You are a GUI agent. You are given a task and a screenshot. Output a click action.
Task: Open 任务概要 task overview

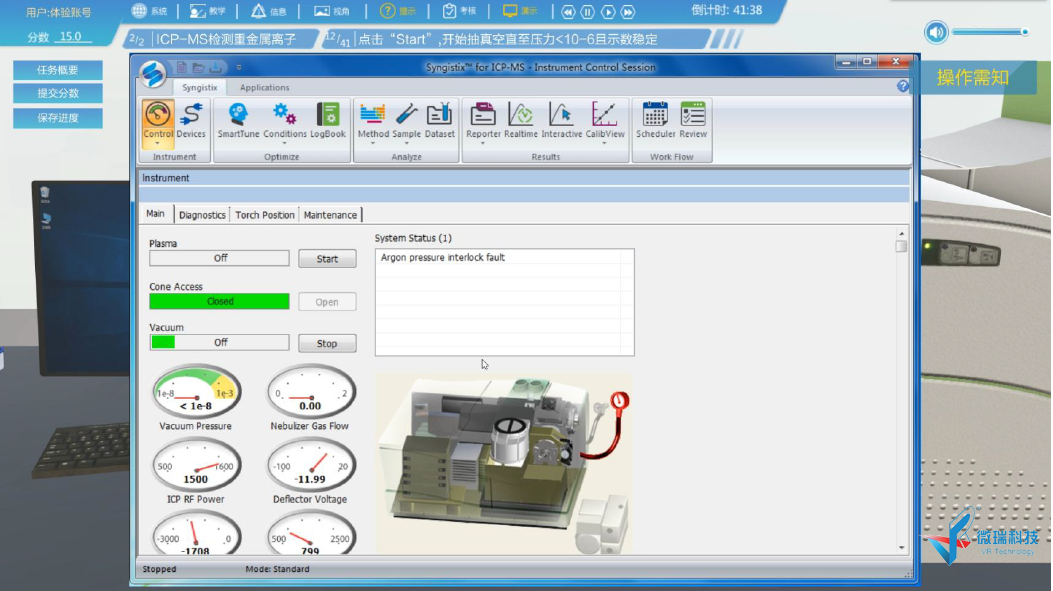pos(58,70)
